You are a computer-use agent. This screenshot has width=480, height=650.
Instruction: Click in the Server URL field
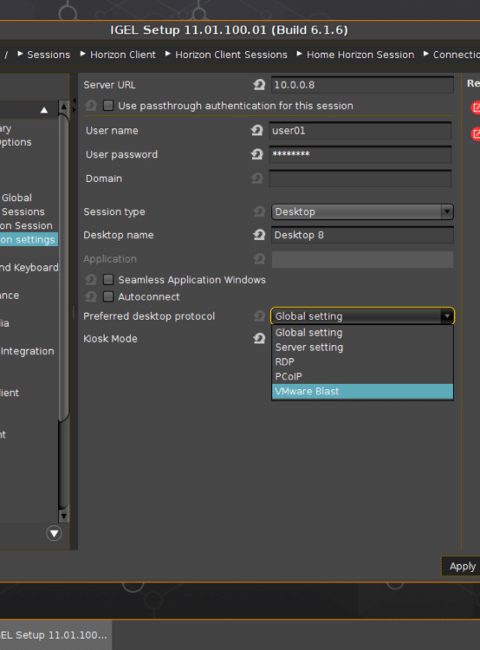click(362, 85)
